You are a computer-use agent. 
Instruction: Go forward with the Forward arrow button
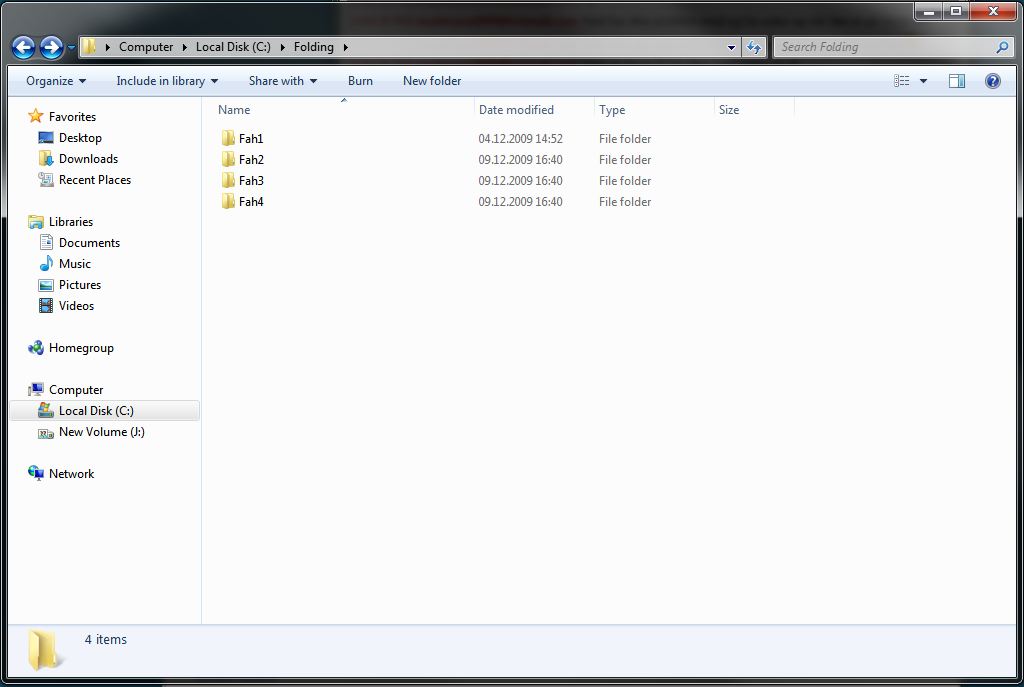tap(52, 47)
